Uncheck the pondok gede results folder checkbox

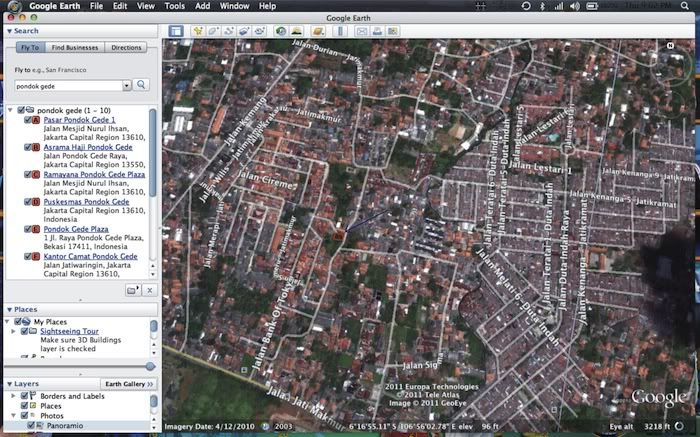(x=21, y=110)
